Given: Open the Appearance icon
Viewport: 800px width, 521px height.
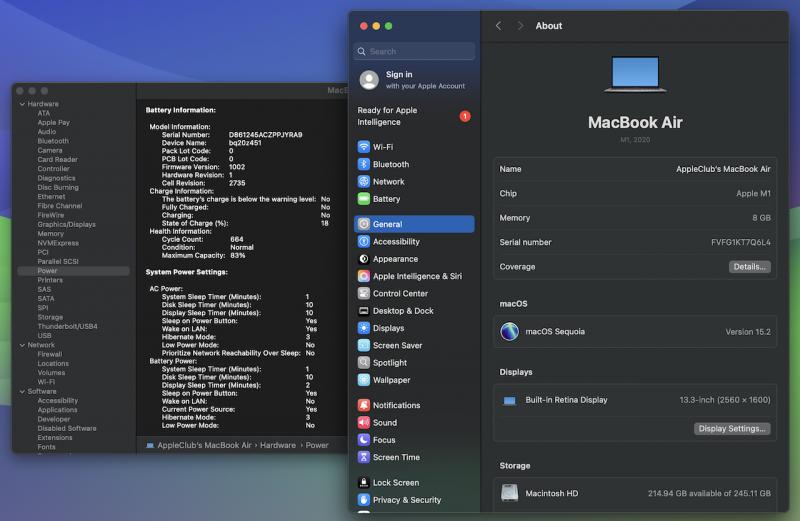Looking at the screenshot, I should (x=363, y=259).
